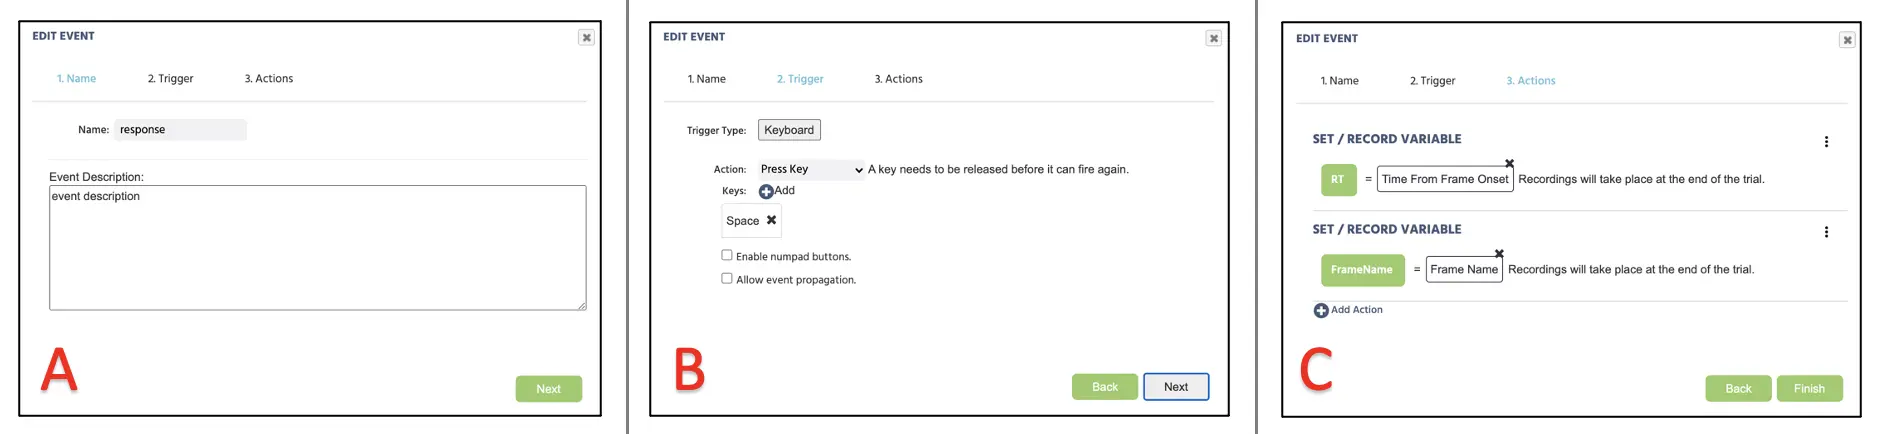
Task: Enable numpad buttons checkbox
Action: tap(727, 255)
